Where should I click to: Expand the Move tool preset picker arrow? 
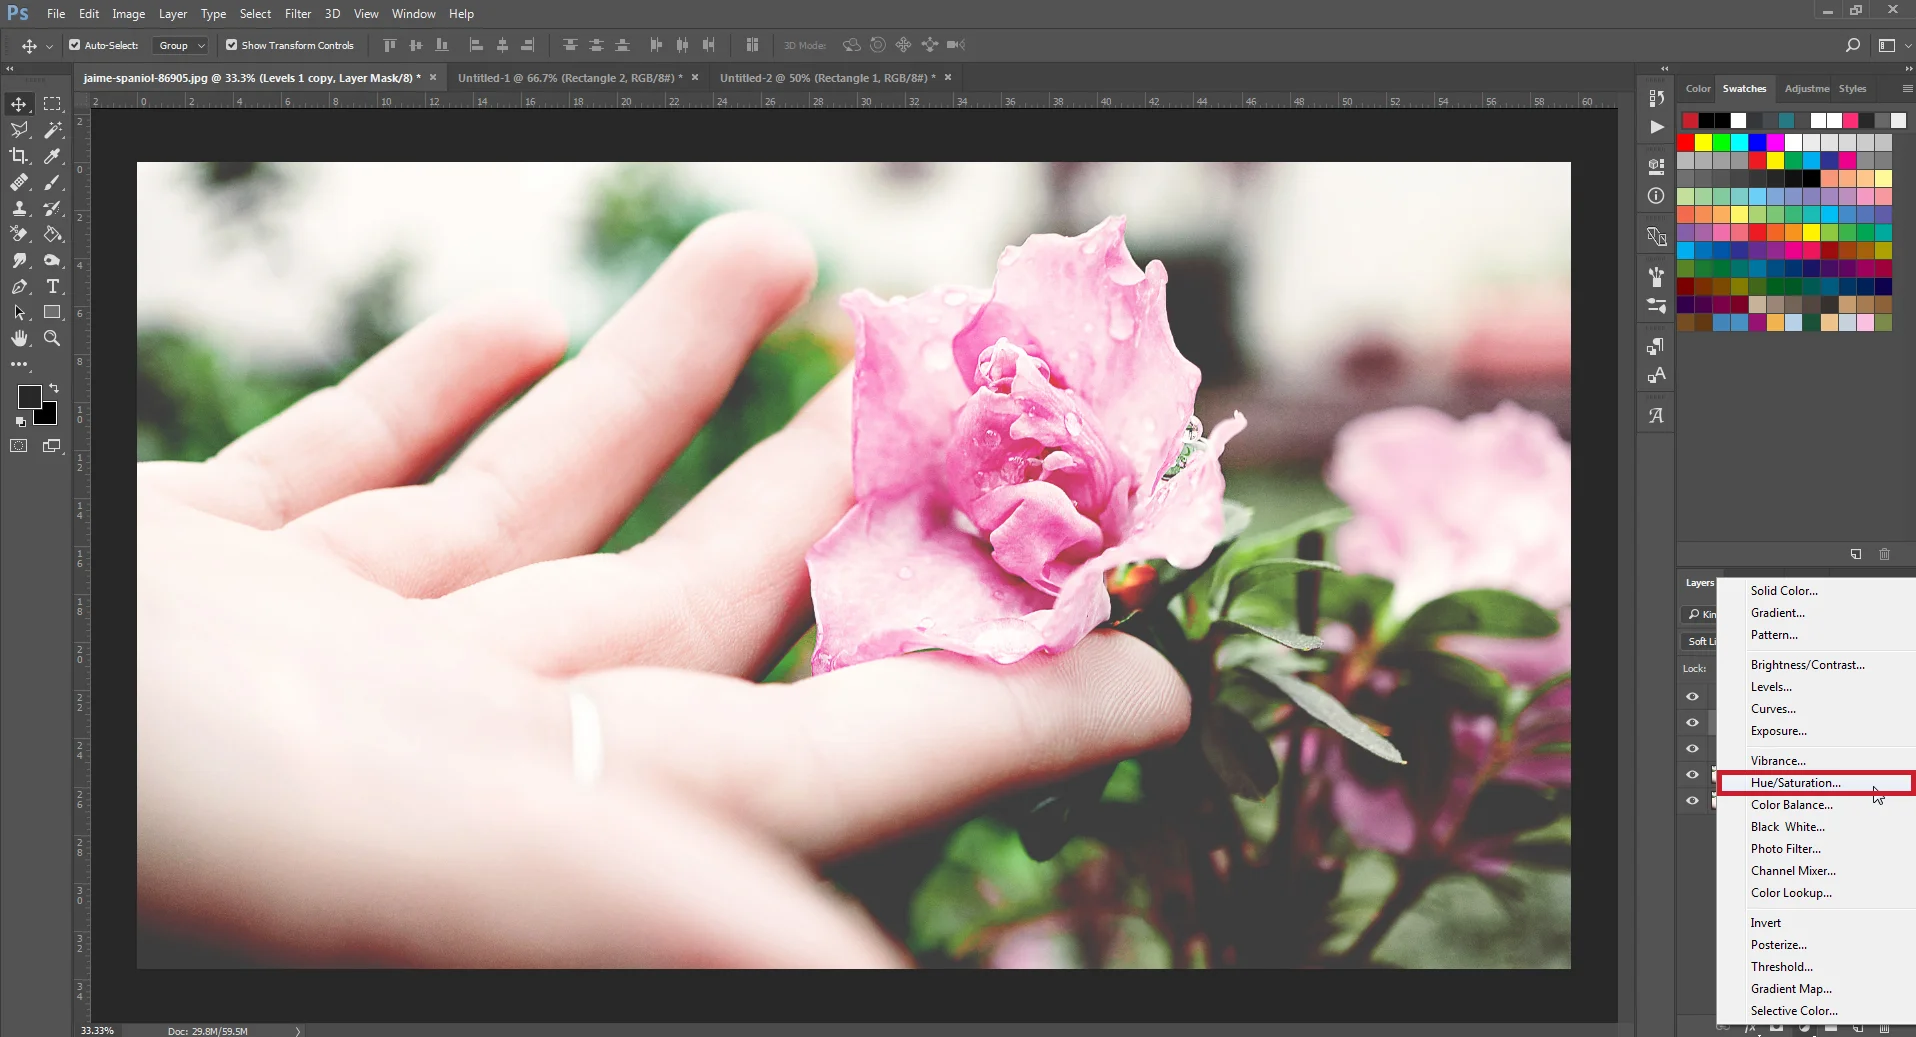click(x=48, y=46)
